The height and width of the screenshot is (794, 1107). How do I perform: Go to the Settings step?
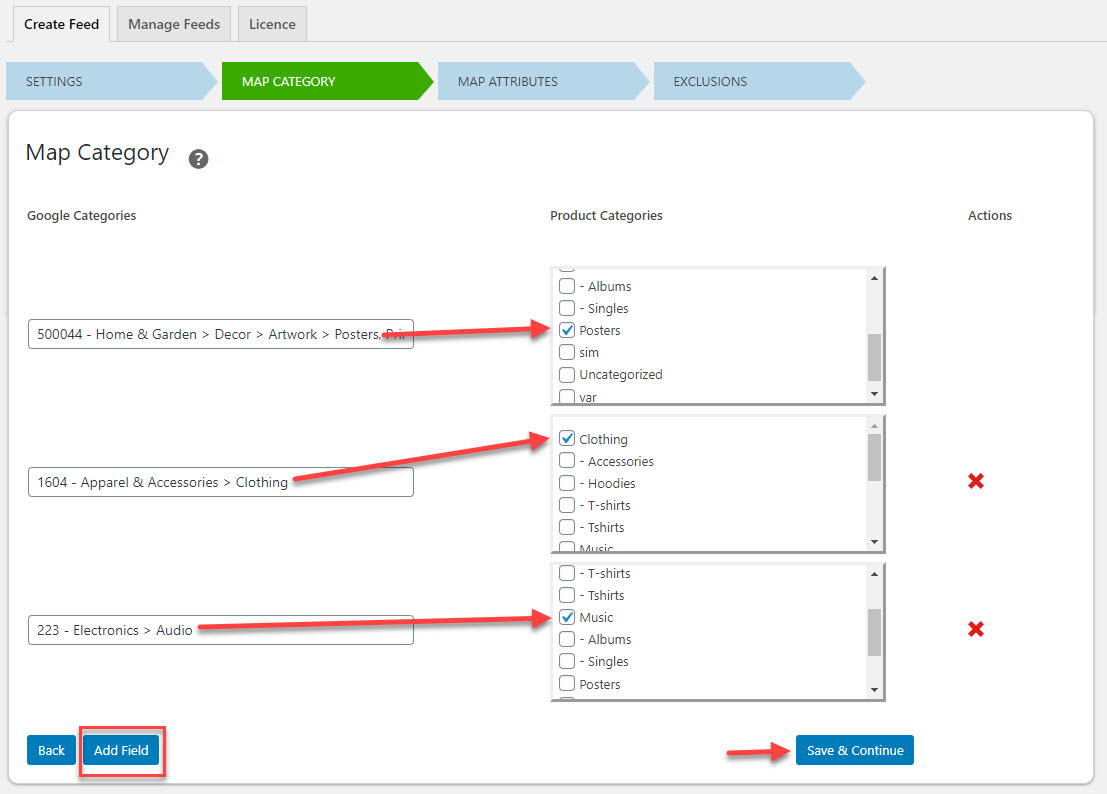point(105,81)
